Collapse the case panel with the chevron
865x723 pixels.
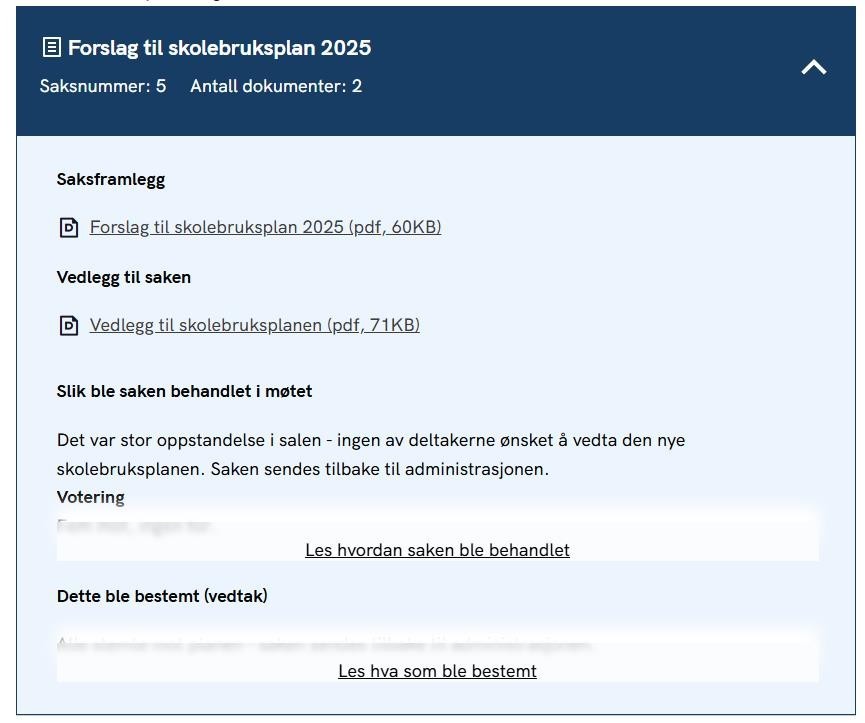pyautogui.click(x=814, y=67)
